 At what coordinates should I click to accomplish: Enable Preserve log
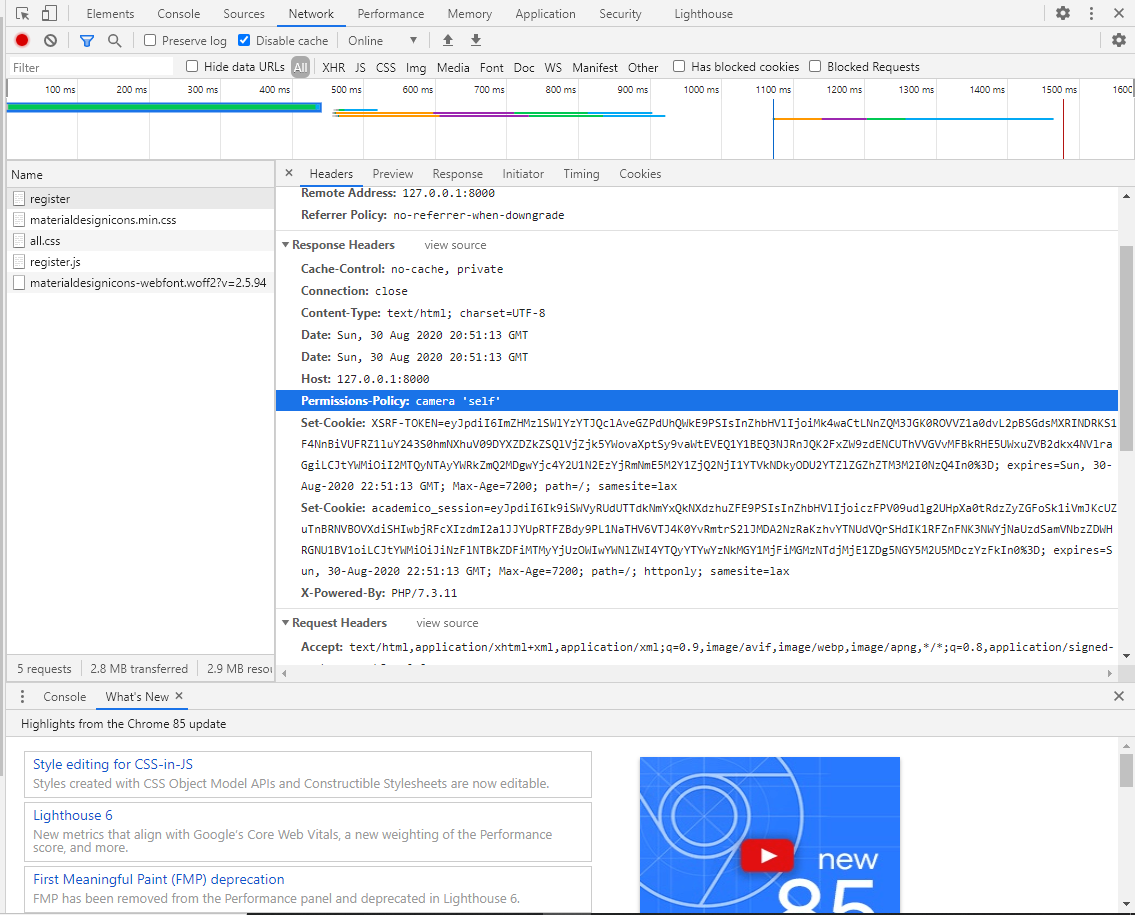[149, 40]
